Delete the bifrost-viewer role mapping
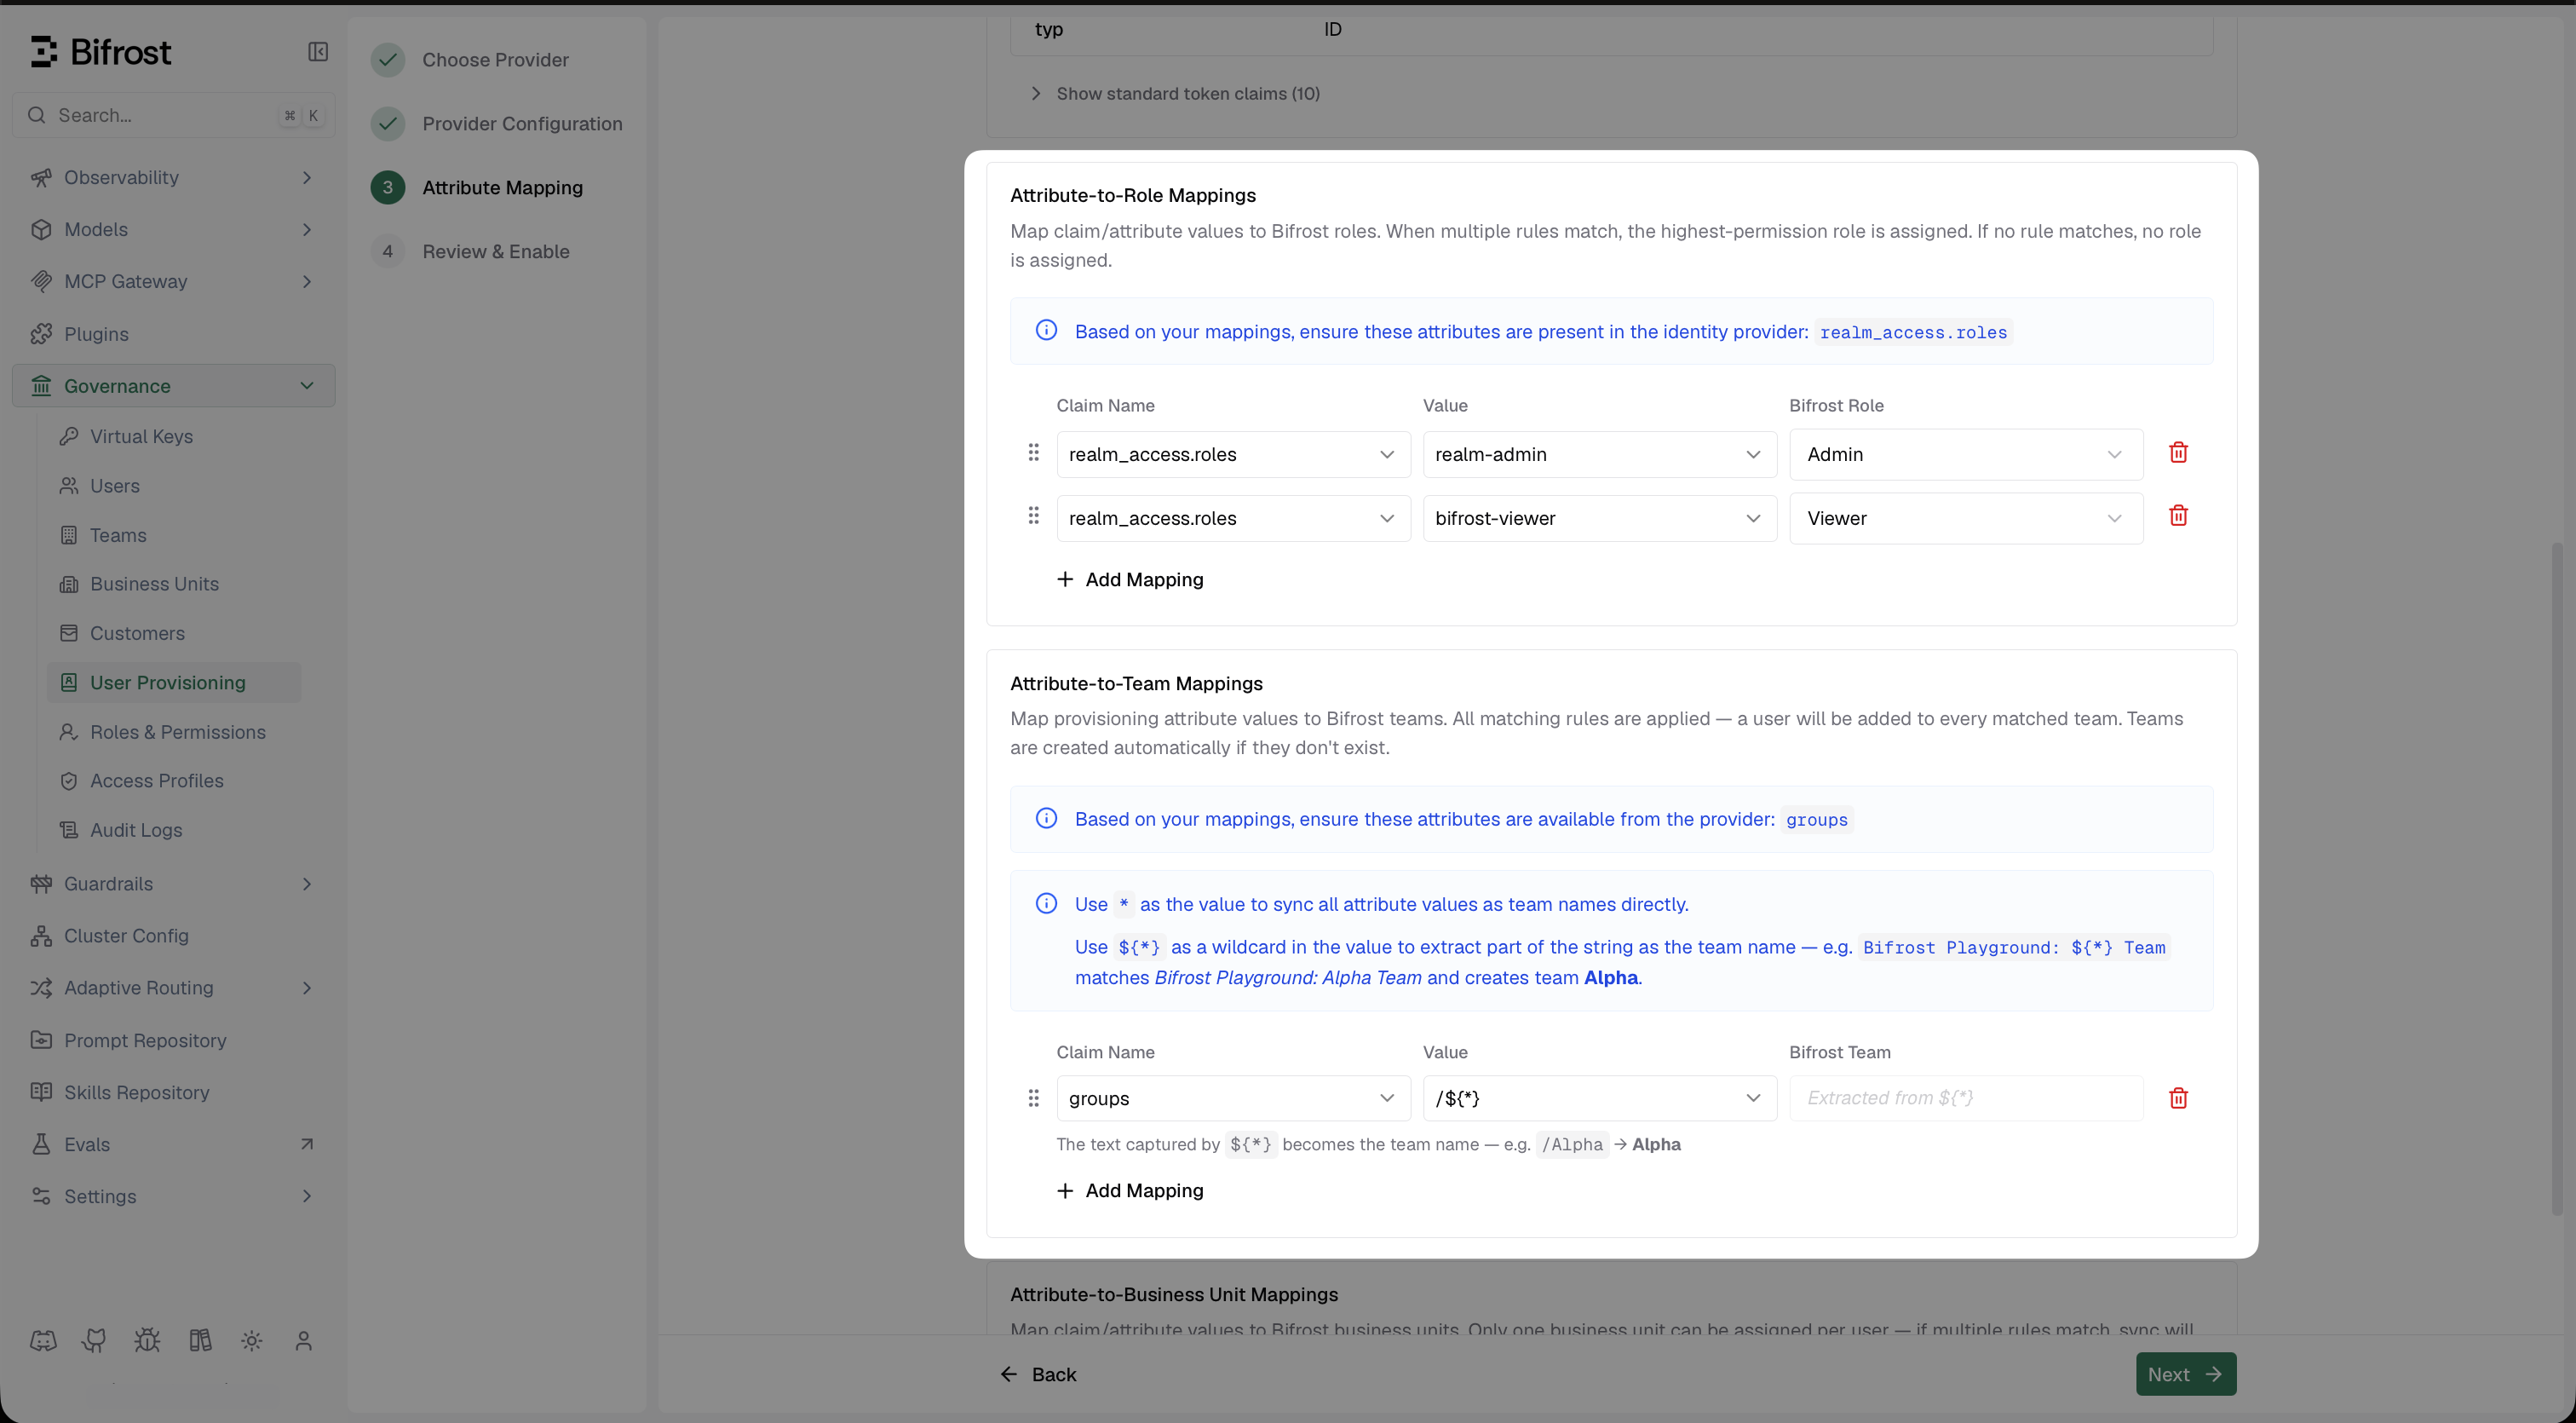Screen dimensions: 2576x1423 click(2178, 516)
